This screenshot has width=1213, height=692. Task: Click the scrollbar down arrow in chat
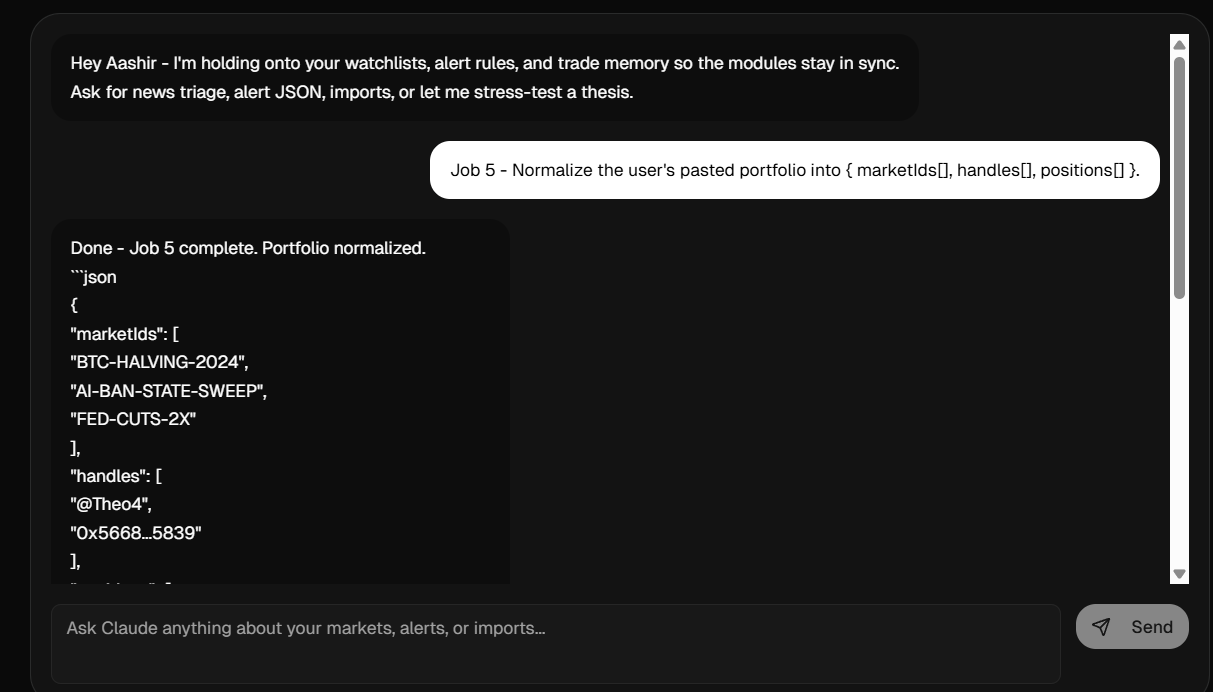pyautogui.click(x=1179, y=574)
